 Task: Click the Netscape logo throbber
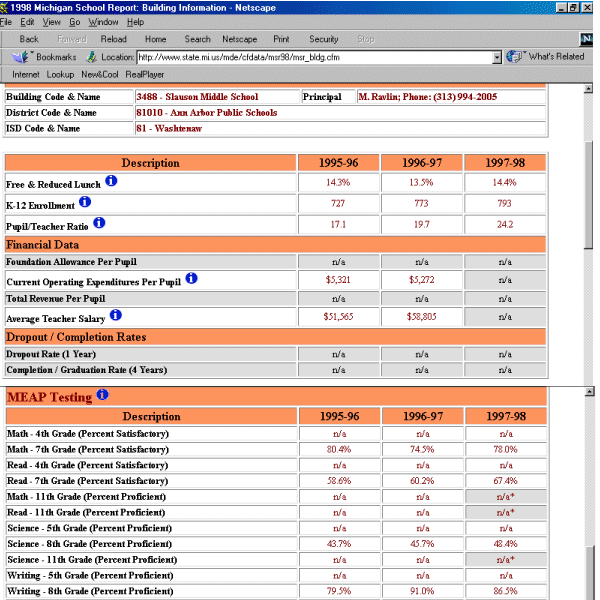click(x=585, y=39)
